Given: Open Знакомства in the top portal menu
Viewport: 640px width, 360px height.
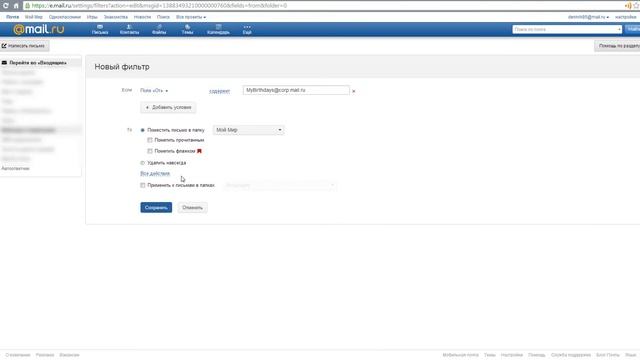Looking at the screenshot, I should (116, 17).
